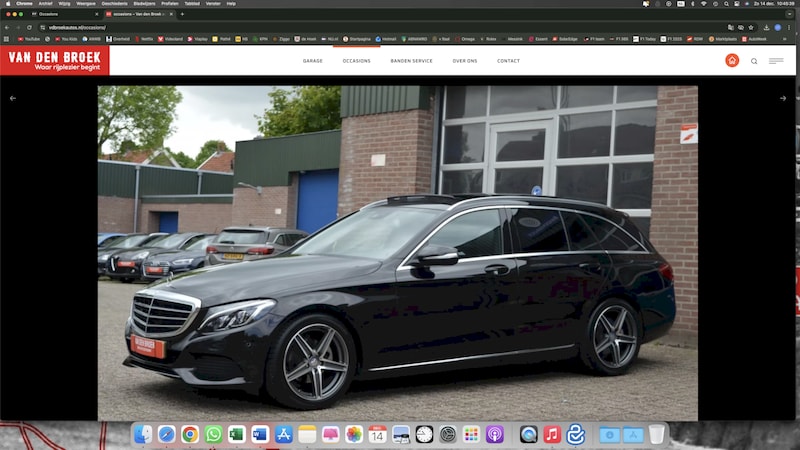This screenshot has width=800, height=450.
Task: Open the App Store in the Dock
Action: (x=284, y=434)
